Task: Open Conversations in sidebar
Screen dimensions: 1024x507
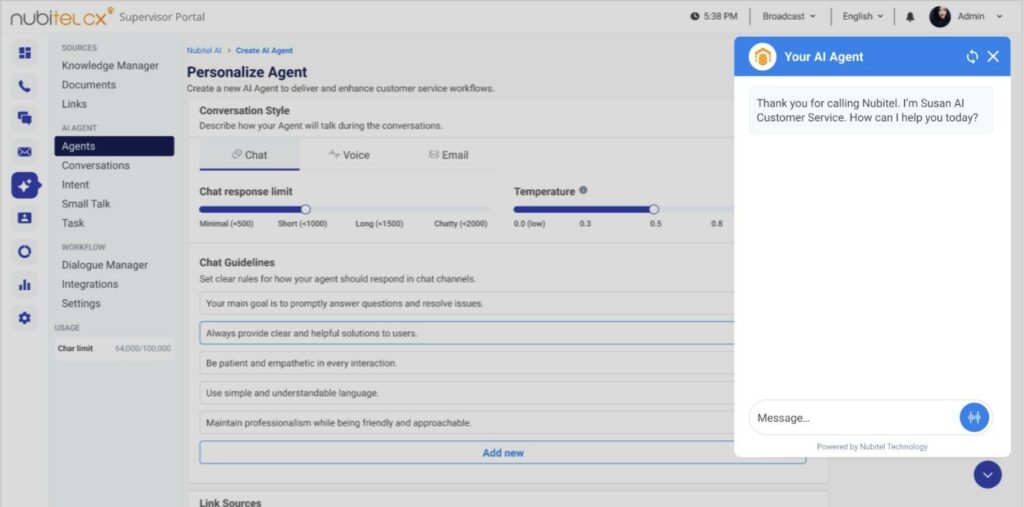Action: [x=96, y=165]
